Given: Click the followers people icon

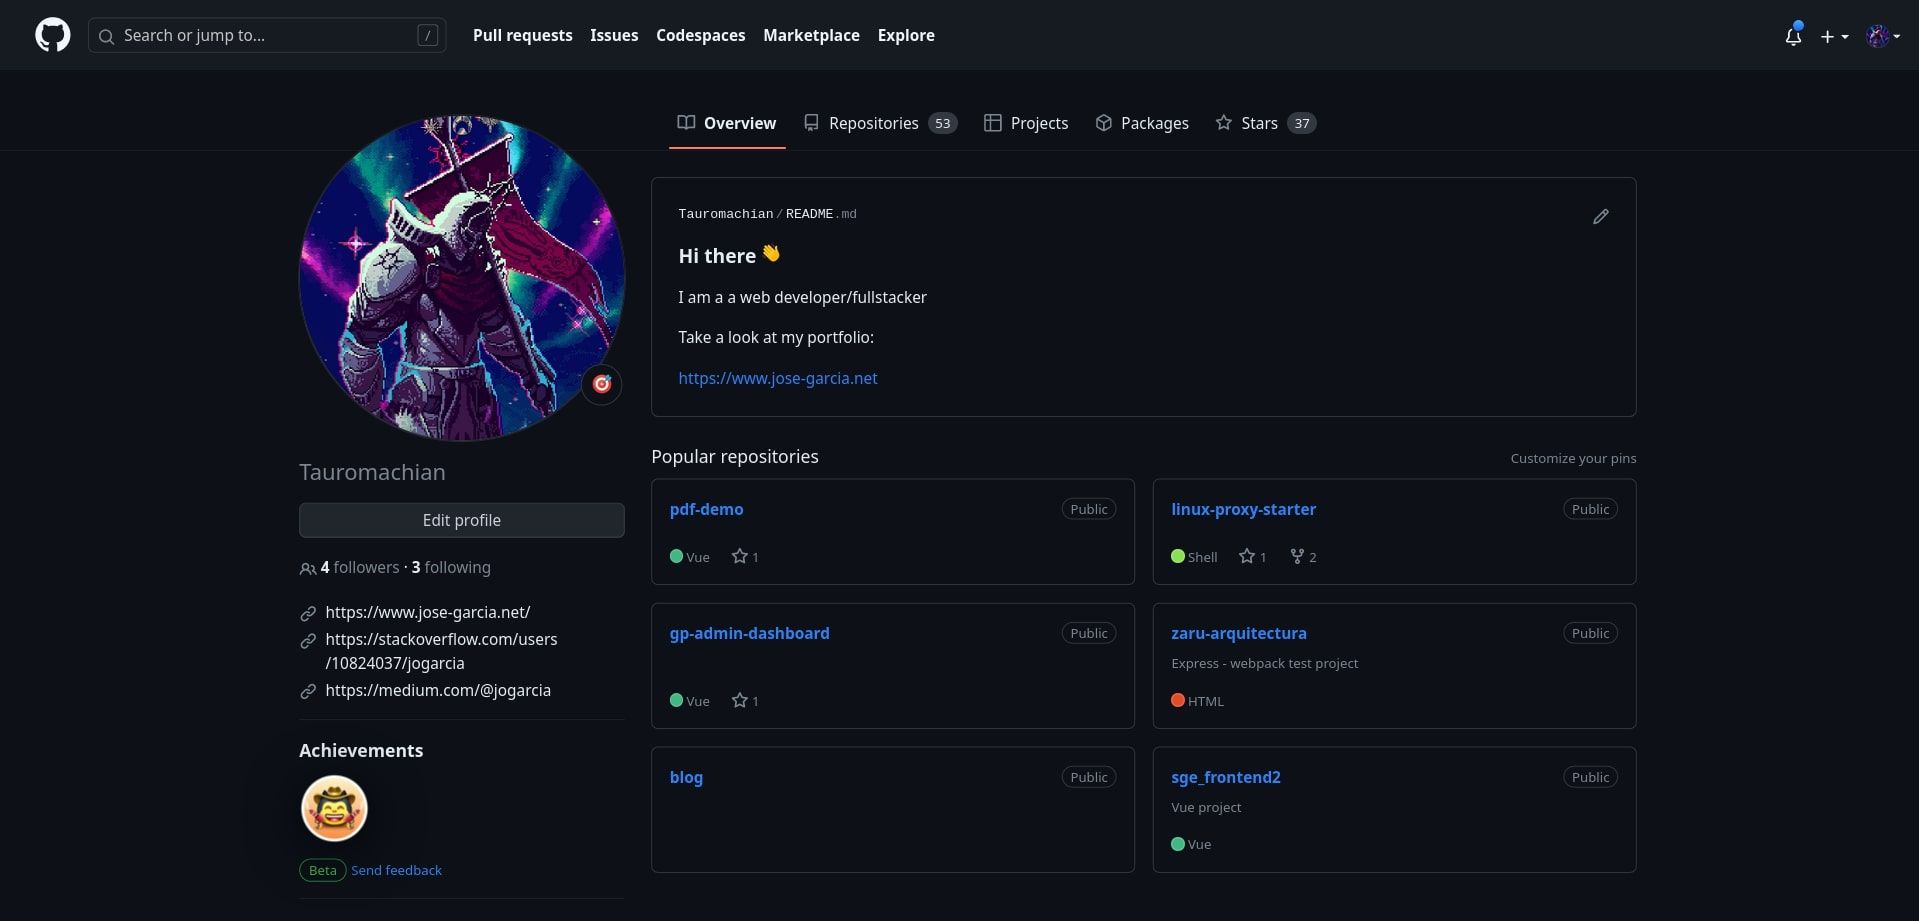Looking at the screenshot, I should 307,568.
